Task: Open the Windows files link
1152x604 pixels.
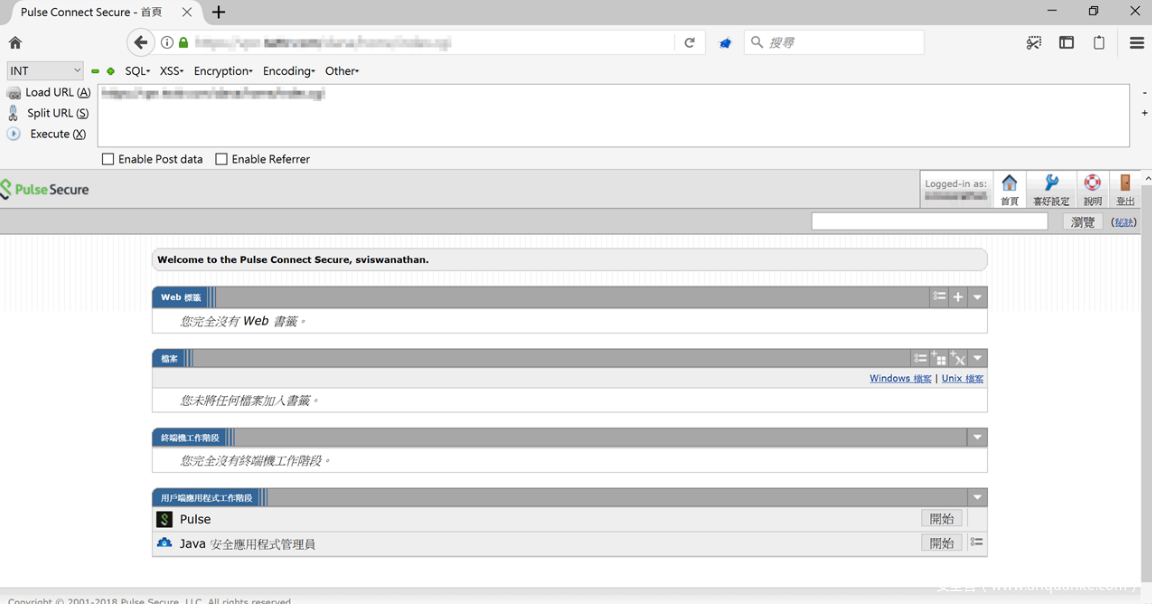Action: (900, 378)
